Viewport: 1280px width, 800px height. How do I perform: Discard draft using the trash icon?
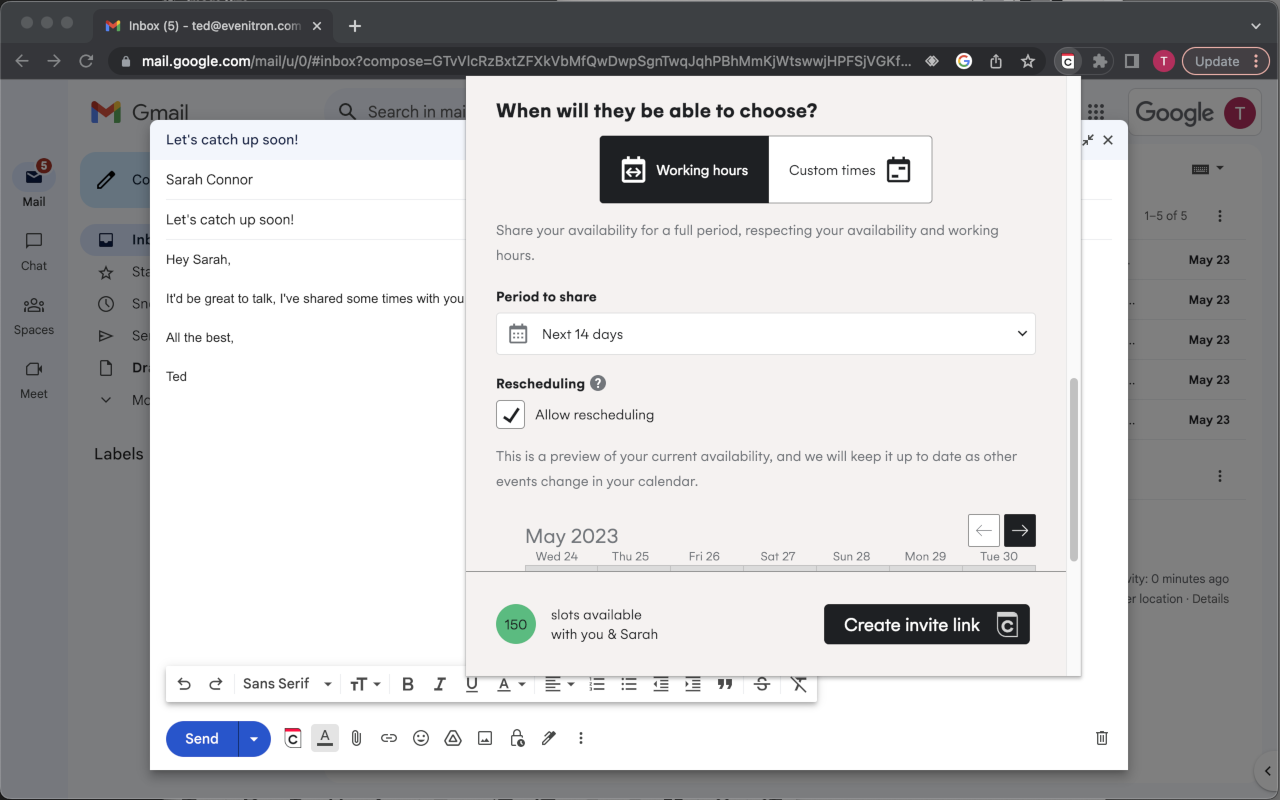pyautogui.click(x=1102, y=738)
